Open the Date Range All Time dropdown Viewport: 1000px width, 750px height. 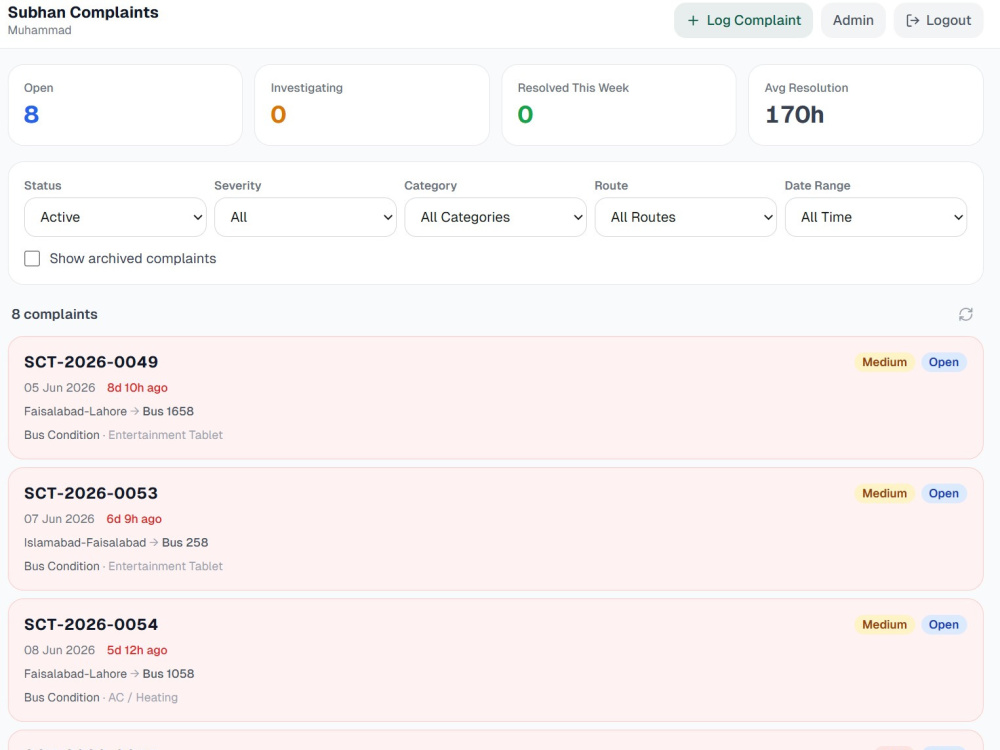pos(876,217)
